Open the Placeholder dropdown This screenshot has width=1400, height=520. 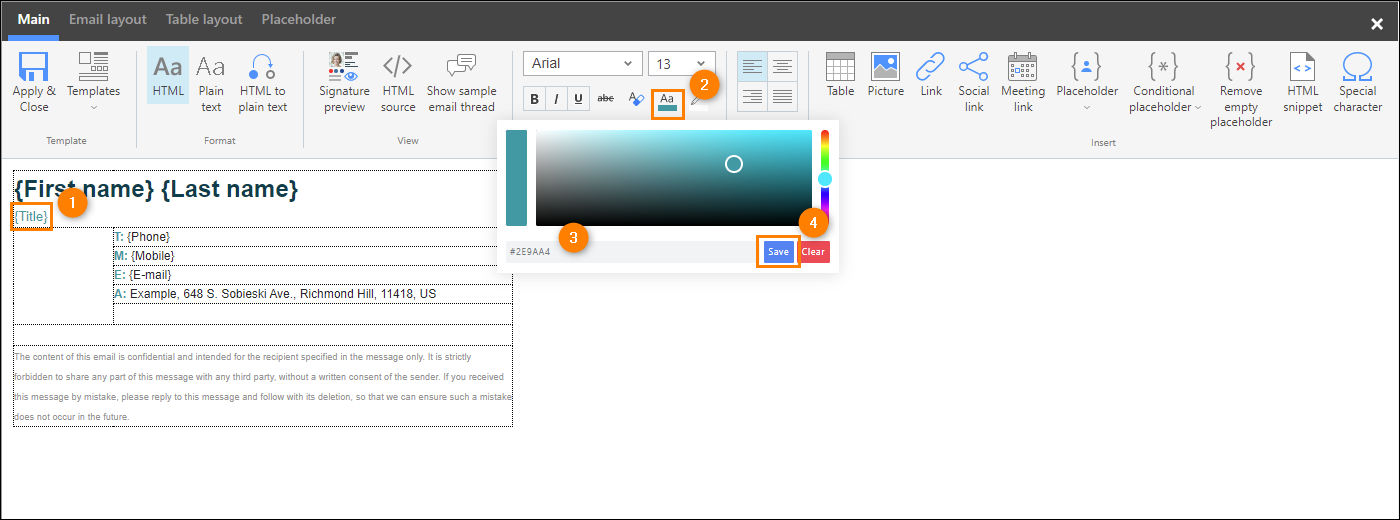1087,82
